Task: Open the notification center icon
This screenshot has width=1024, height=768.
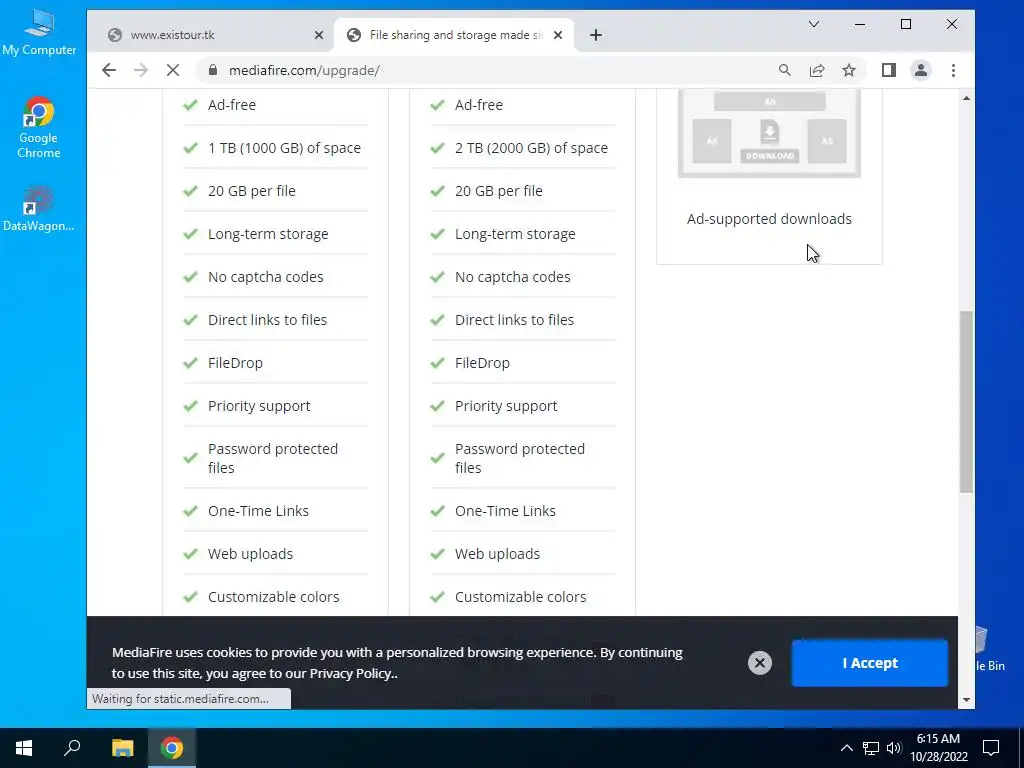Action: click(x=991, y=748)
